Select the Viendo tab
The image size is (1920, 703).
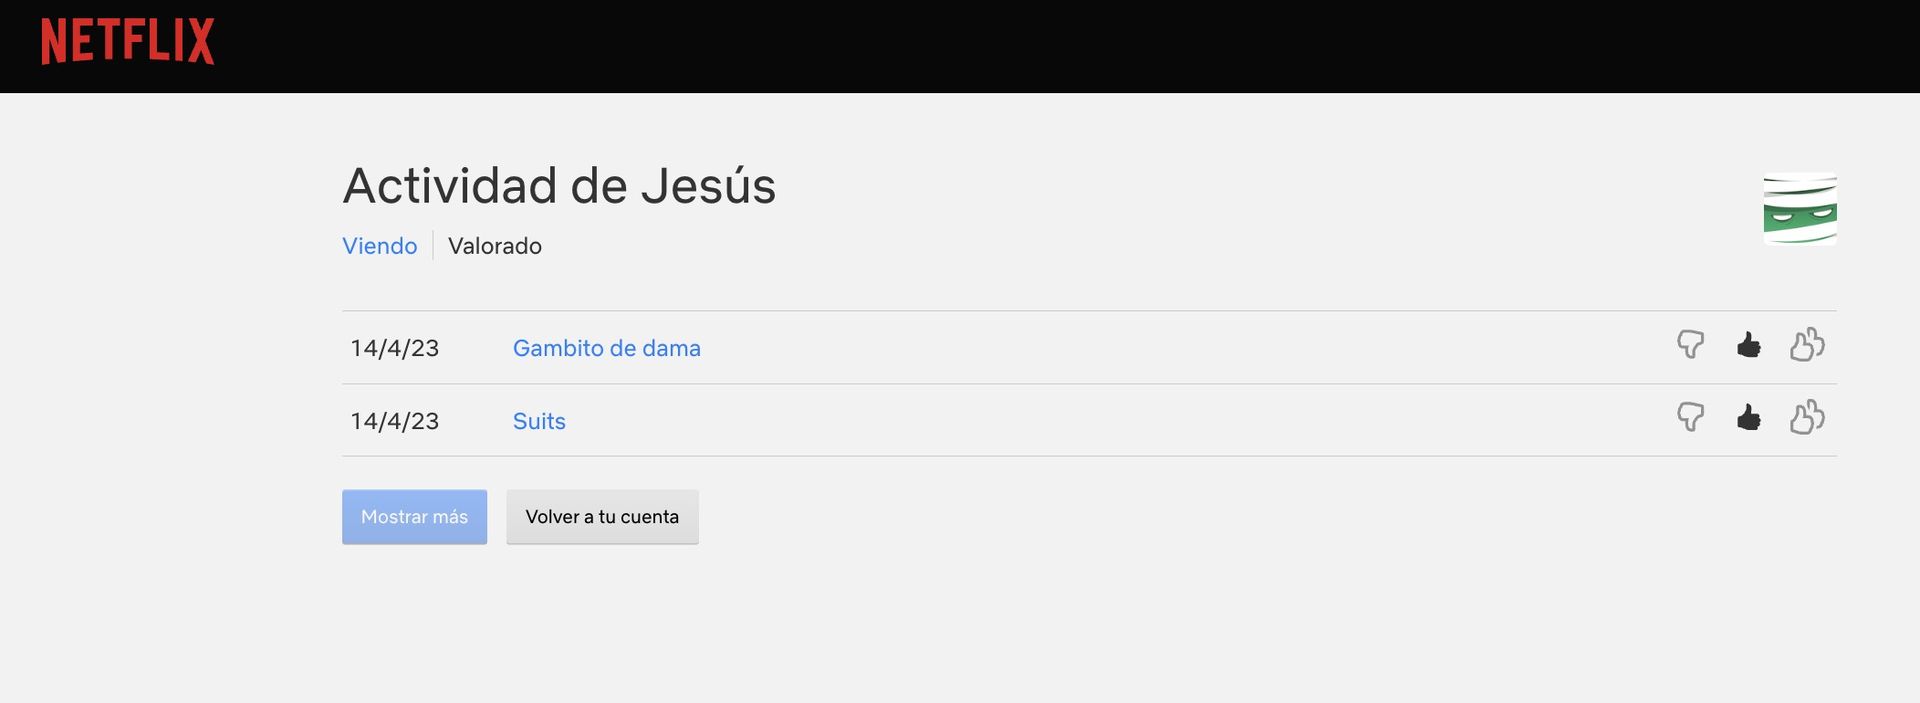379,246
